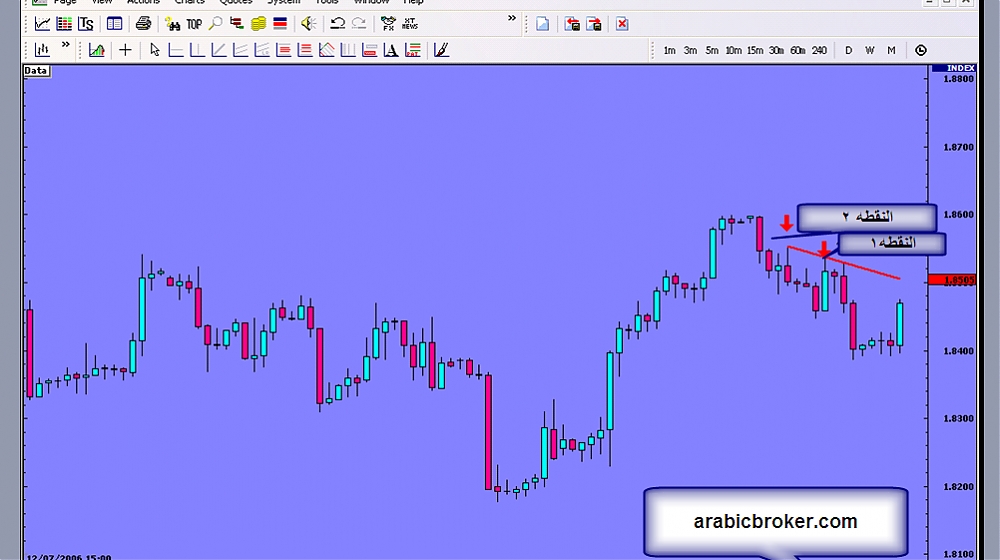
Task: Click the 1.8600 price axis label
Action: 959,214
